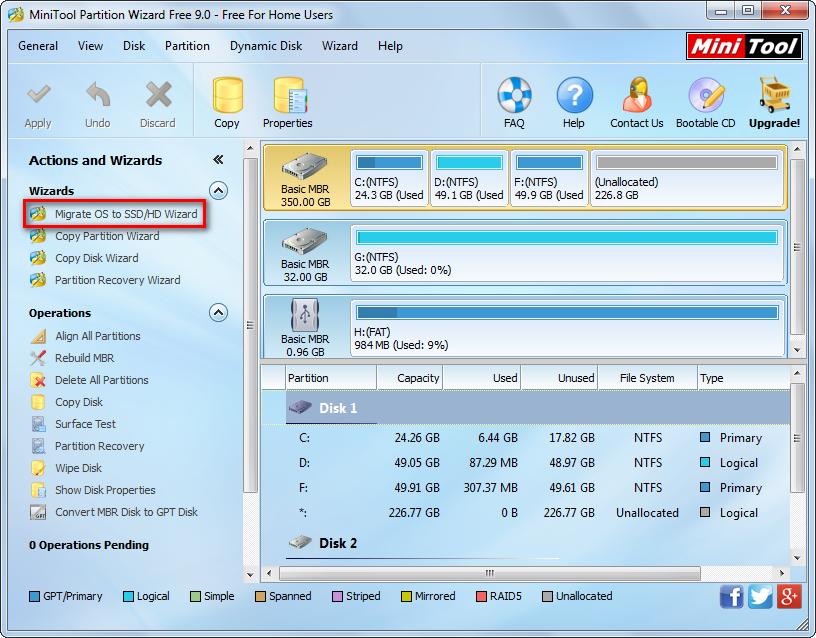Select the D: row 49.05 GB
Screen dimensions: 816x638
click(x=526, y=463)
